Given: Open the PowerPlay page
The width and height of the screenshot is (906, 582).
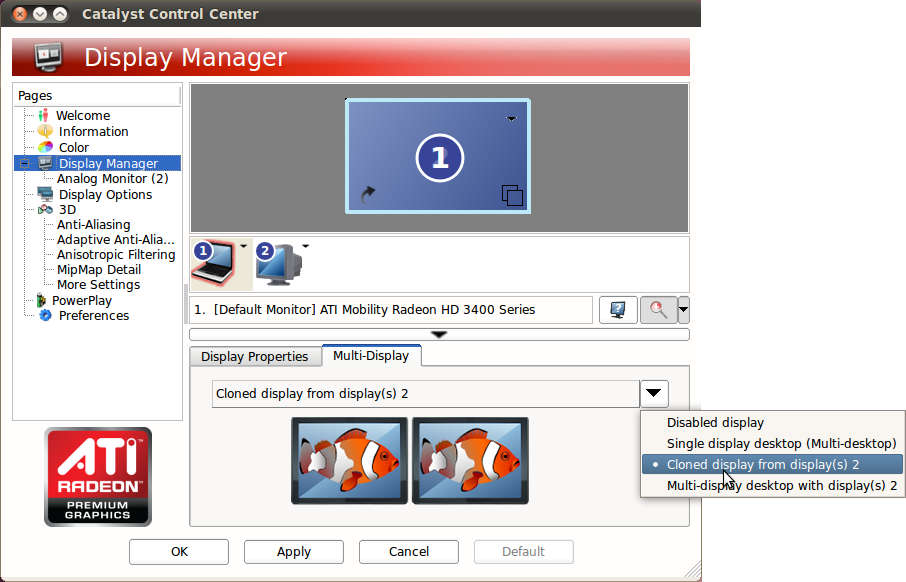Looking at the screenshot, I should pyautogui.click(x=81, y=301).
